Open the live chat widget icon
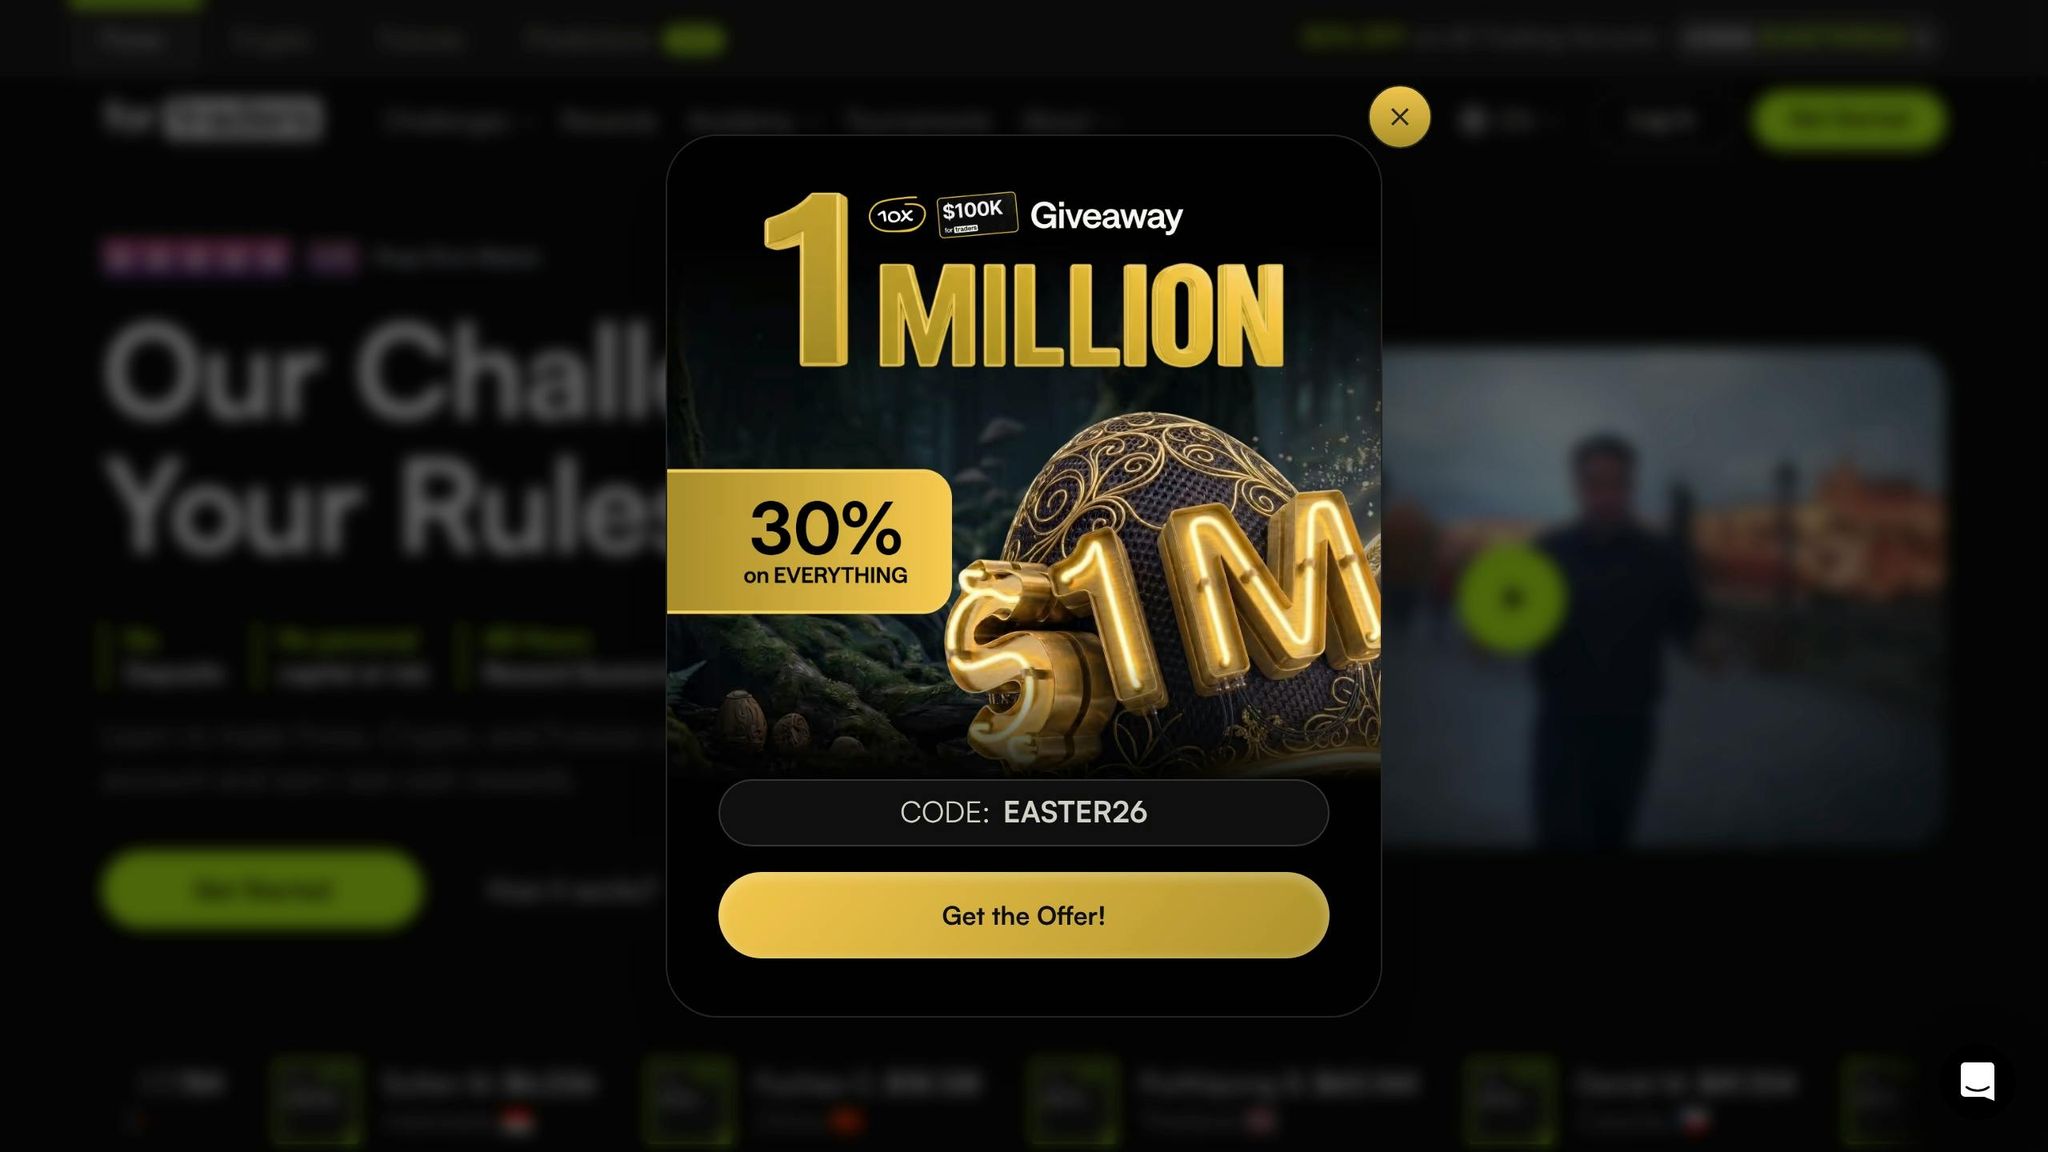This screenshot has height=1152, width=2048. (1977, 1081)
